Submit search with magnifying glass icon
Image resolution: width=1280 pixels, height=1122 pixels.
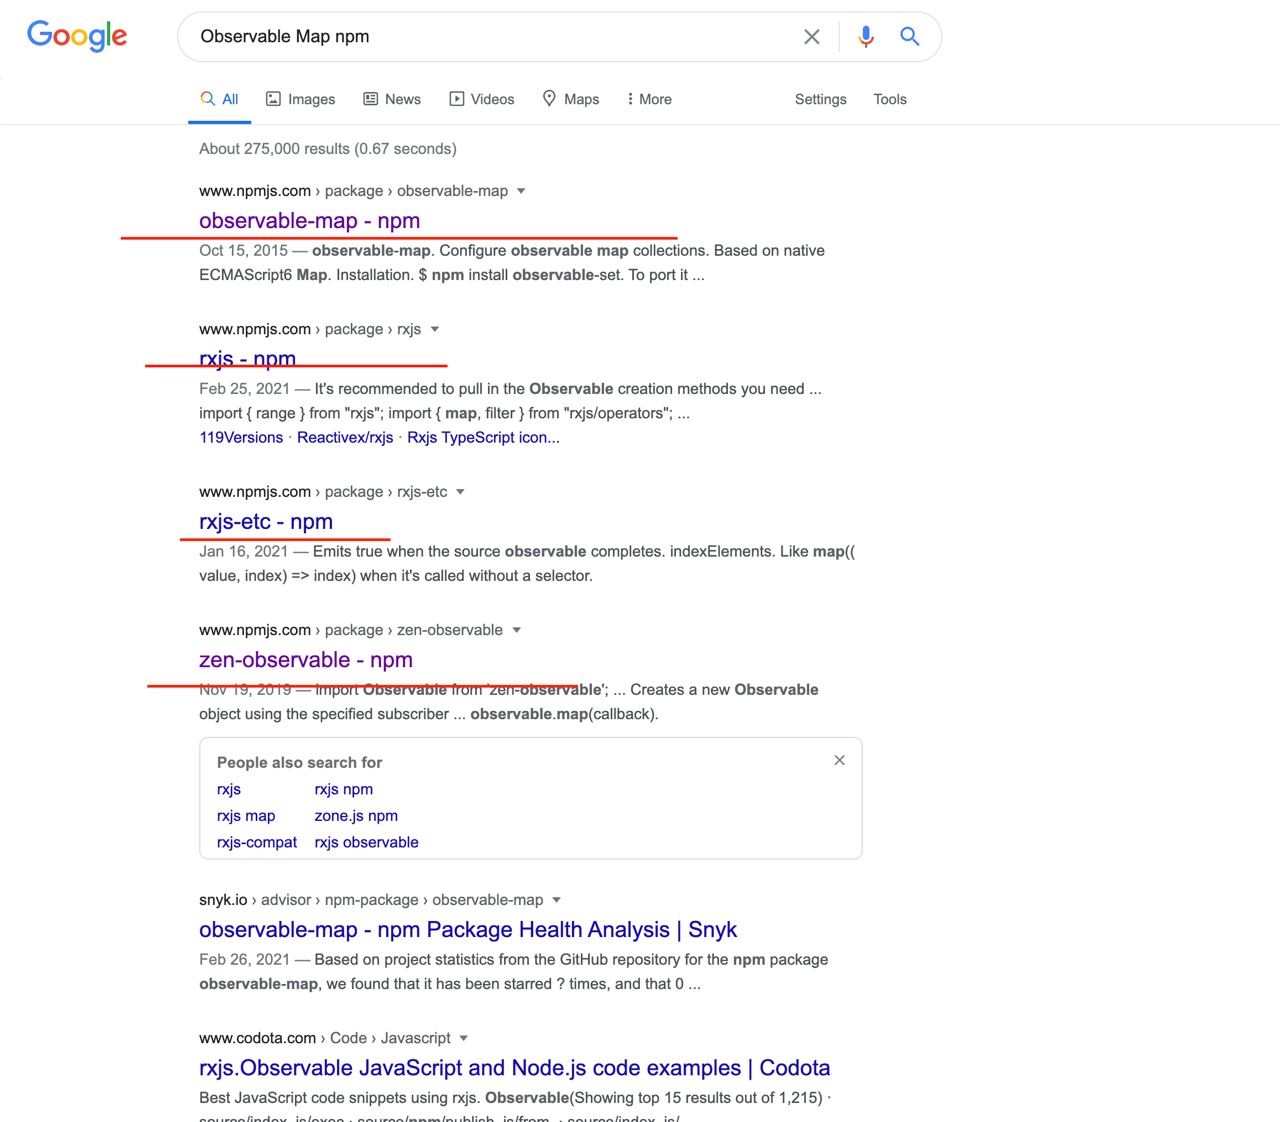tap(909, 37)
